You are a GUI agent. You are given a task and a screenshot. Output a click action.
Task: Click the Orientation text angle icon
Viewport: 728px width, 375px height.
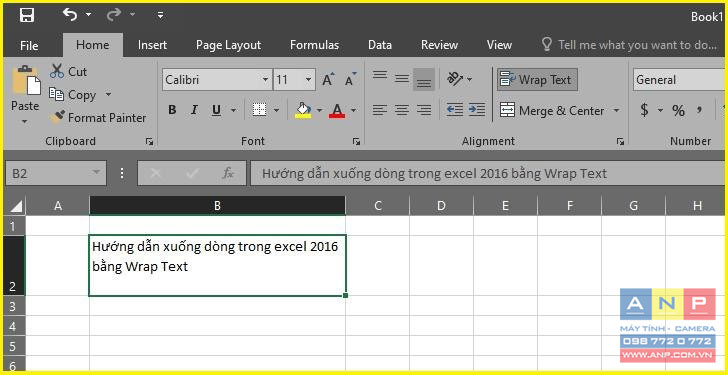[455, 79]
